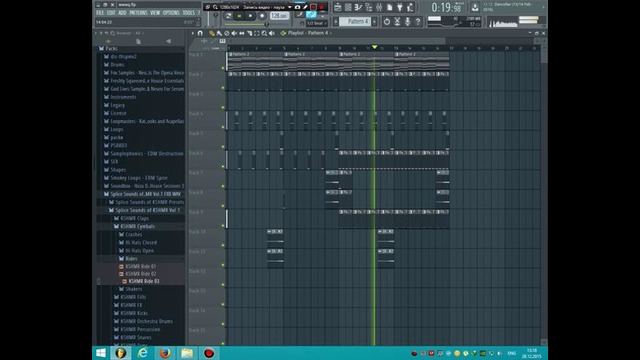Click the undo history round-arrow icon
This screenshot has width=640, height=360.
tap(387, 22)
